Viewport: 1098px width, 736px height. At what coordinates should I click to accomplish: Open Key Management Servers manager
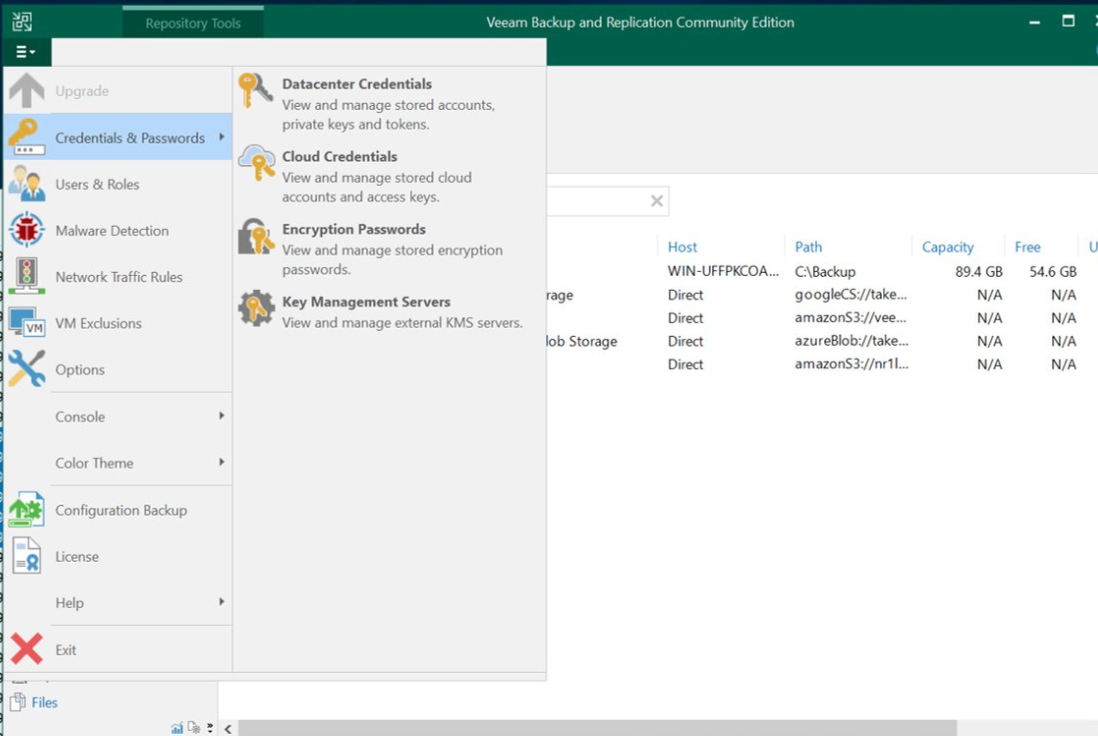[x=389, y=312]
